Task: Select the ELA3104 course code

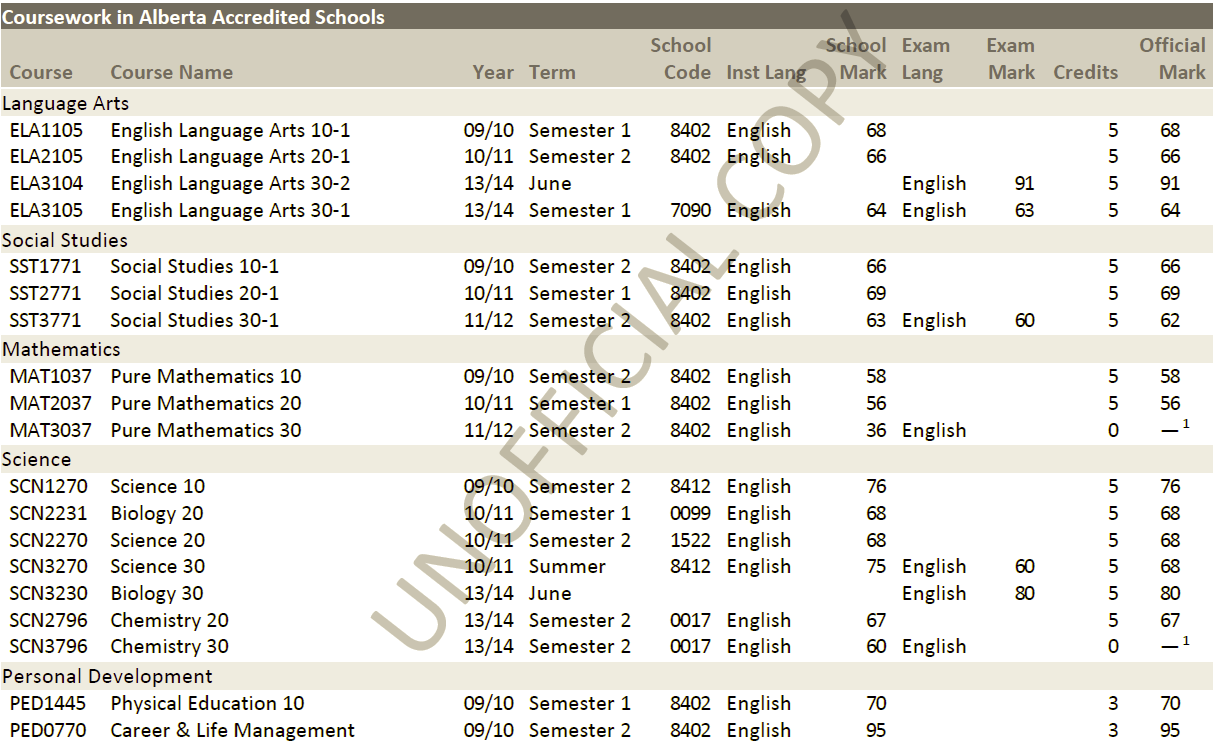Action: (x=46, y=184)
